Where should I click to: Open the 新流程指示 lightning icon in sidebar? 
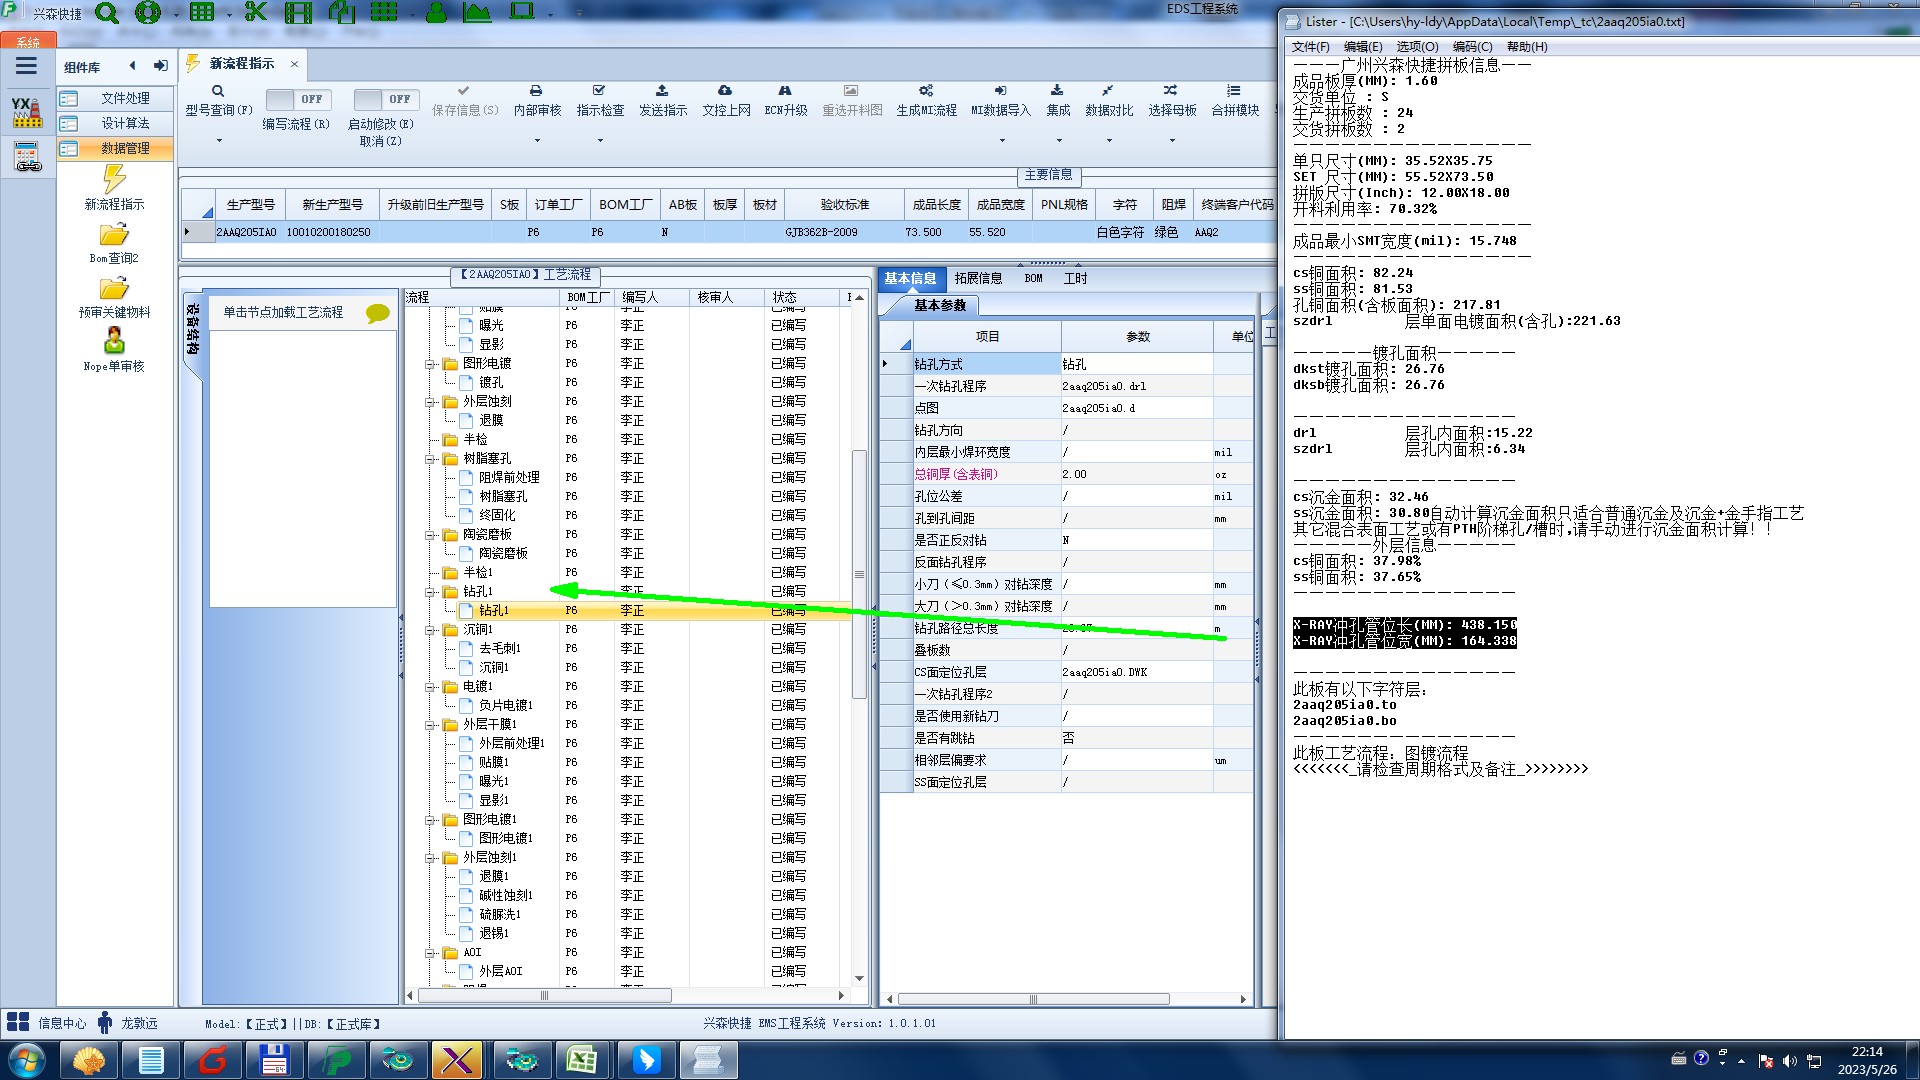coord(114,179)
